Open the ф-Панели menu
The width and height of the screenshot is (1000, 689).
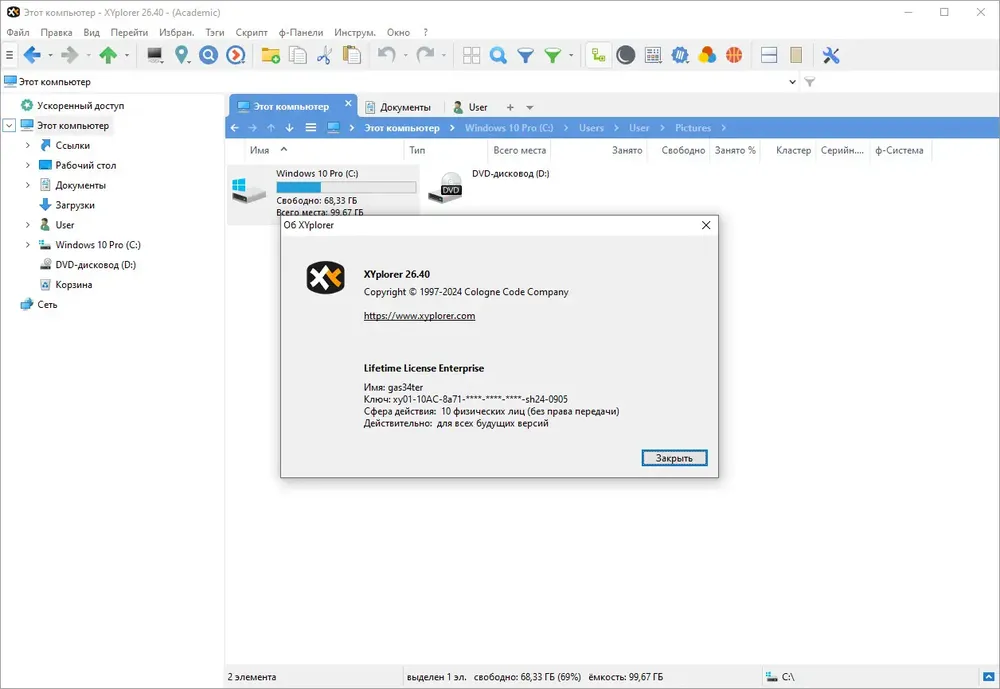tap(300, 33)
